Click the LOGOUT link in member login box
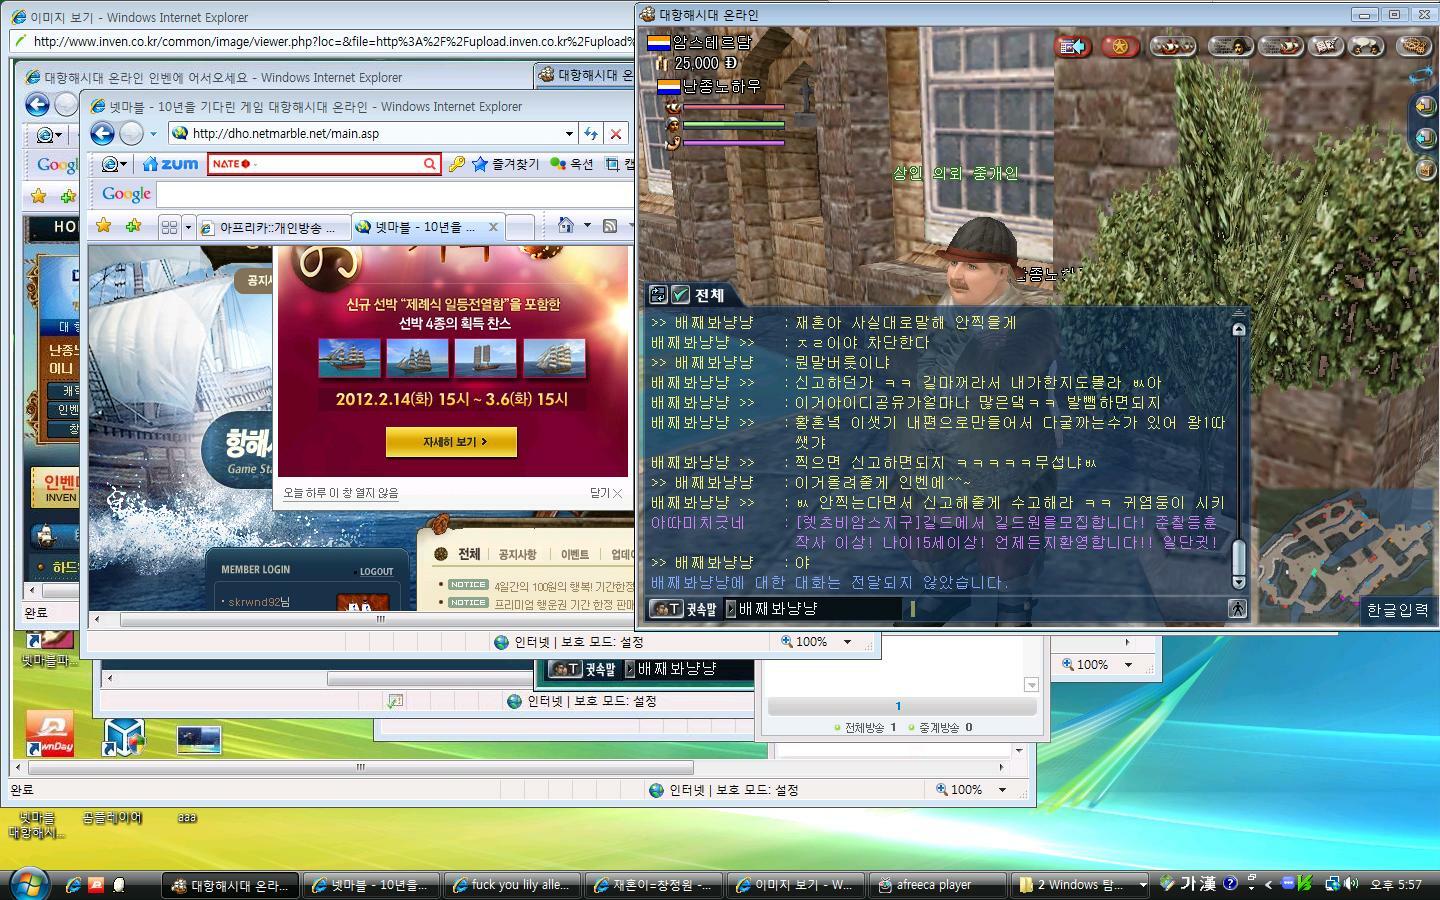Image resolution: width=1440 pixels, height=900 pixels. 376,572
